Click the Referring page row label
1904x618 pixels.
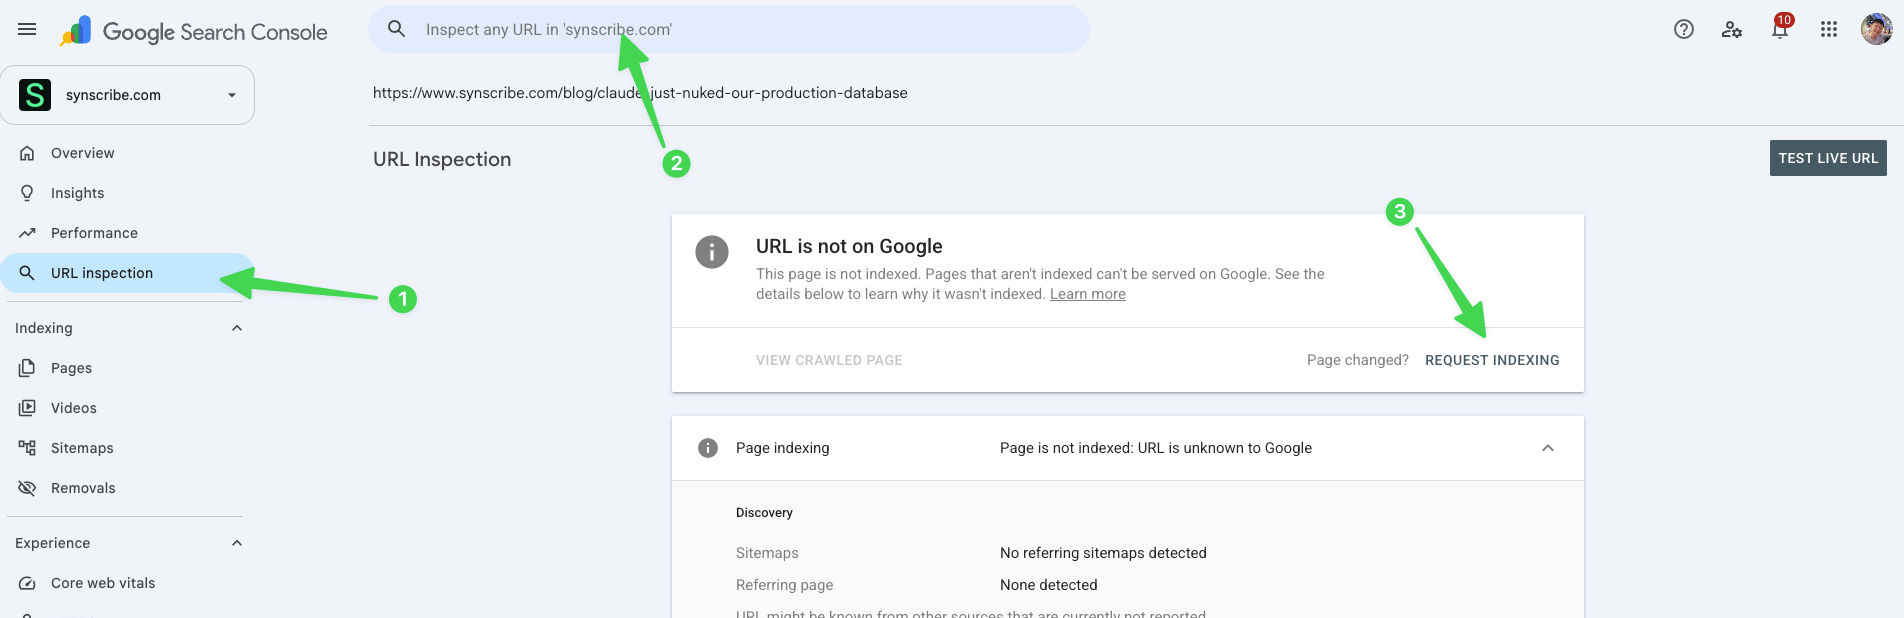784,585
